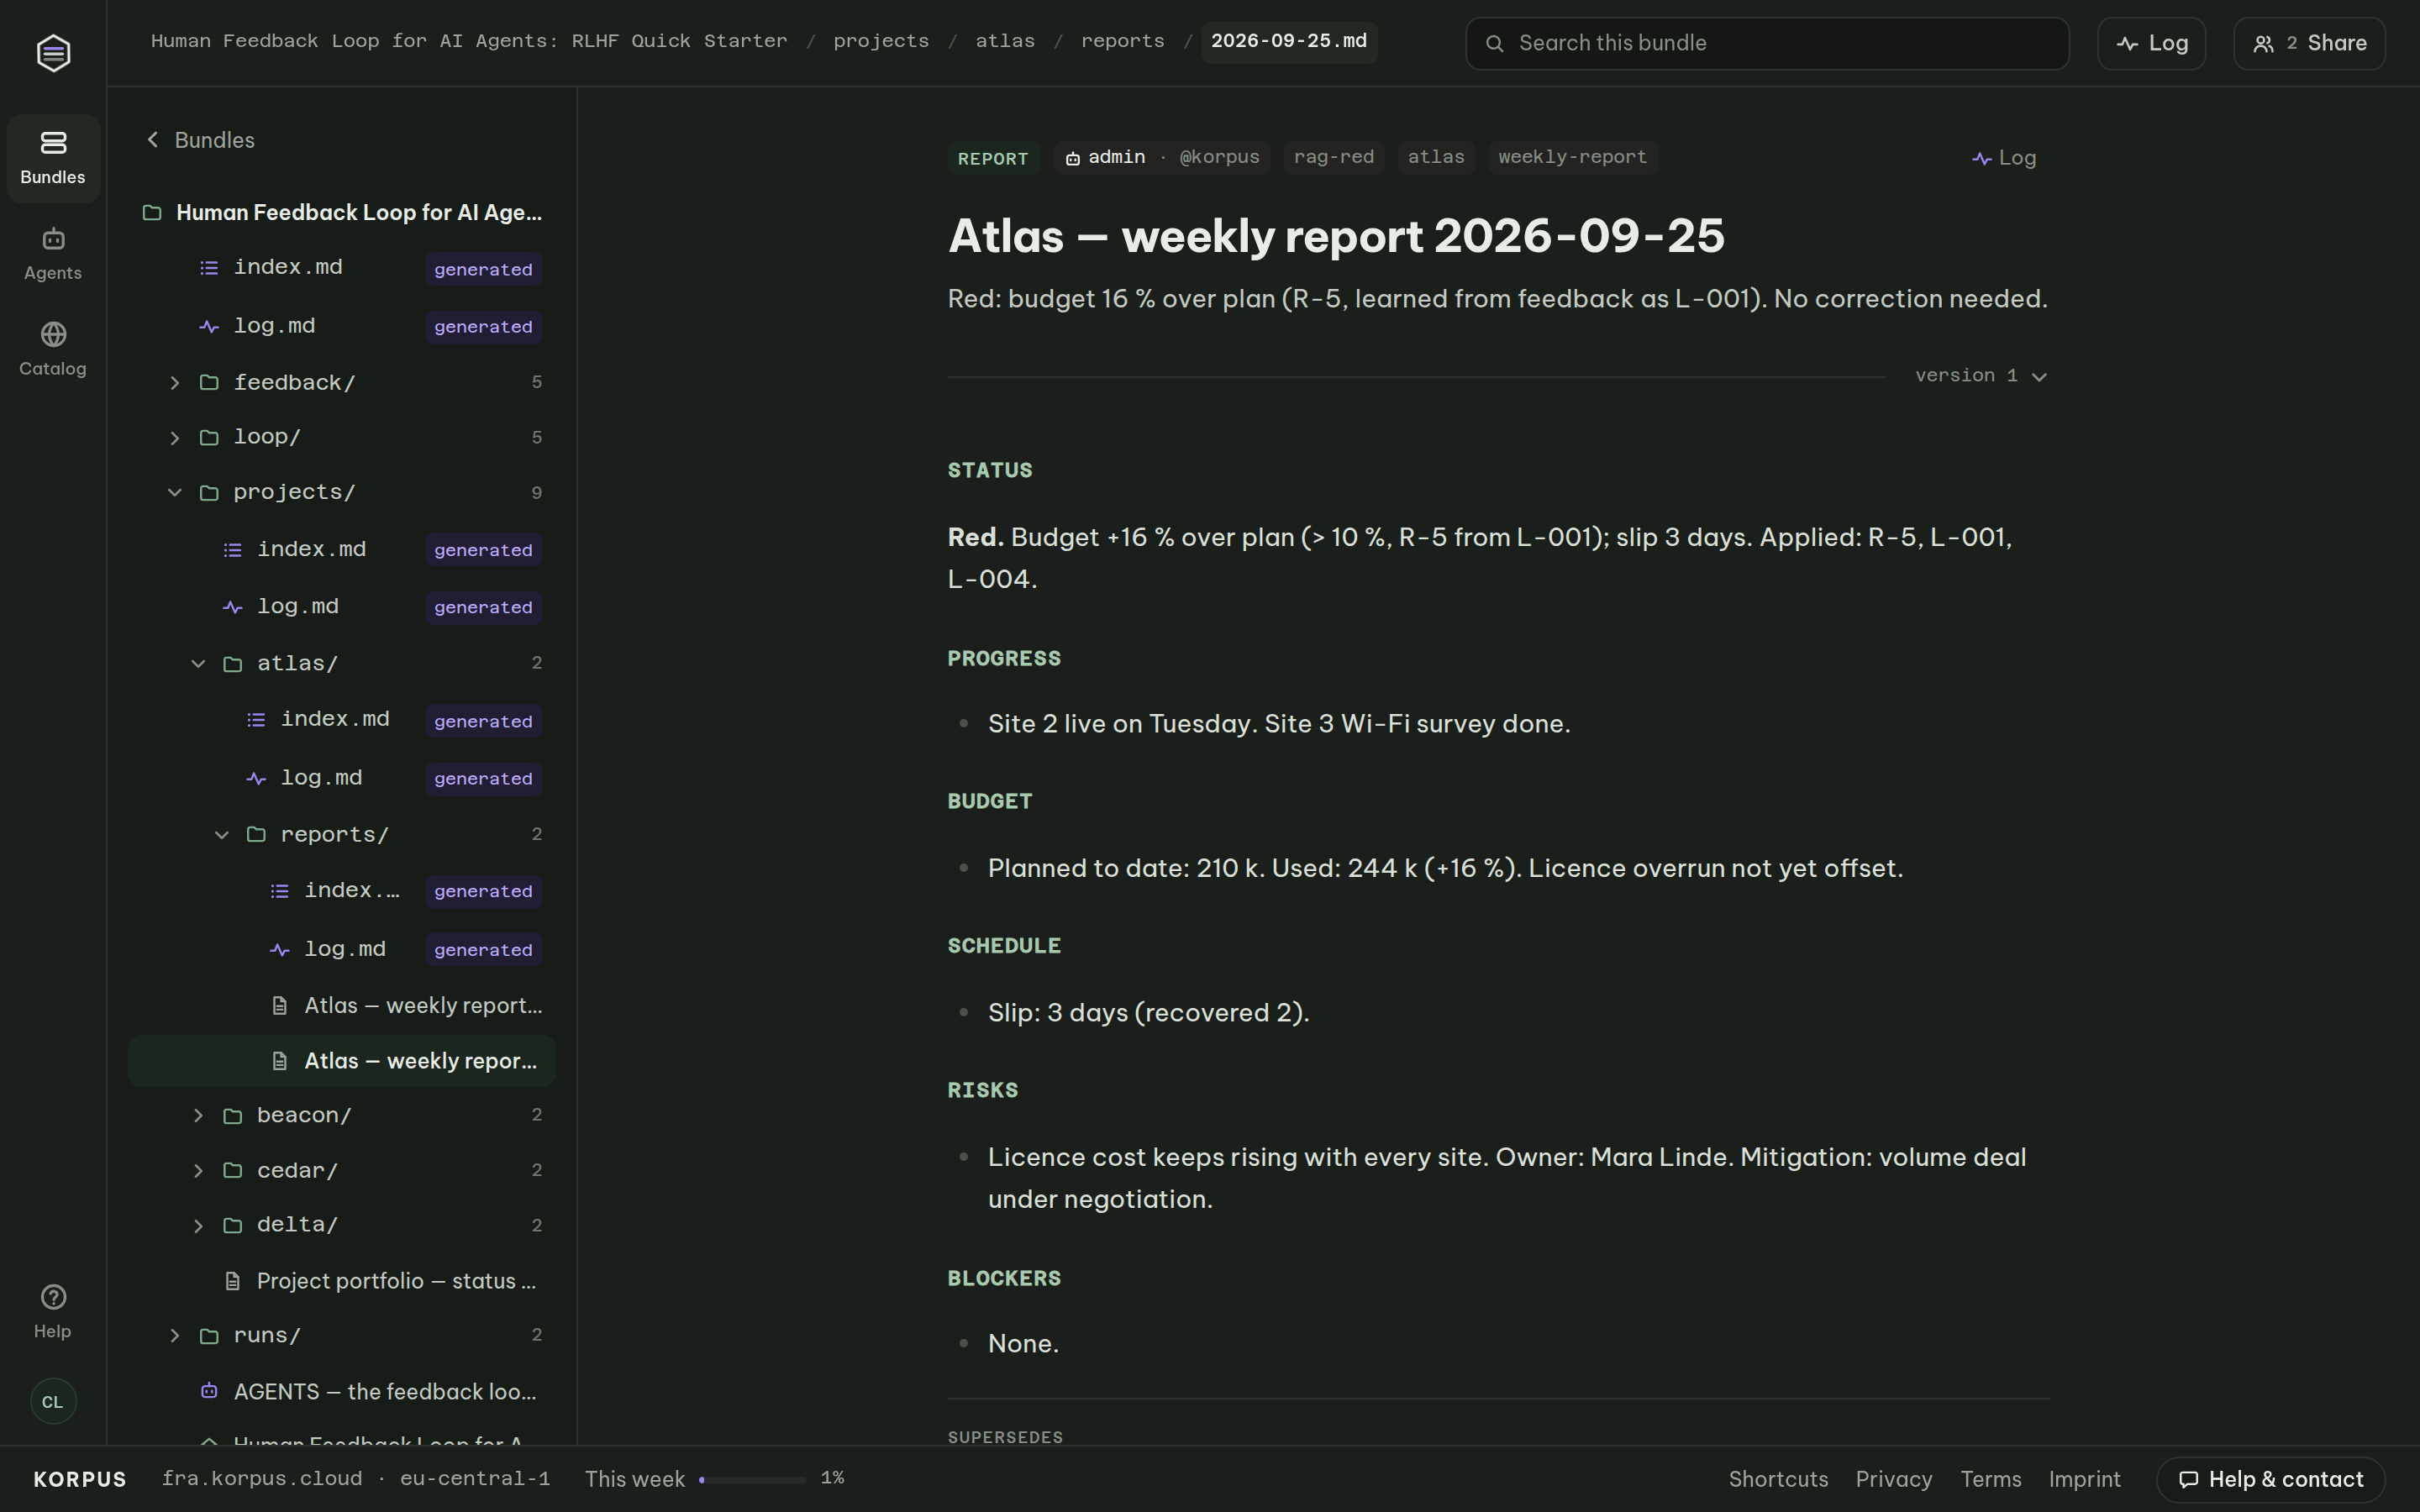The width and height of the screenshot is (2420, 1512).
Task: Click the weekly-report tag
Action: pyautogui.click(x=1573, y=158)
